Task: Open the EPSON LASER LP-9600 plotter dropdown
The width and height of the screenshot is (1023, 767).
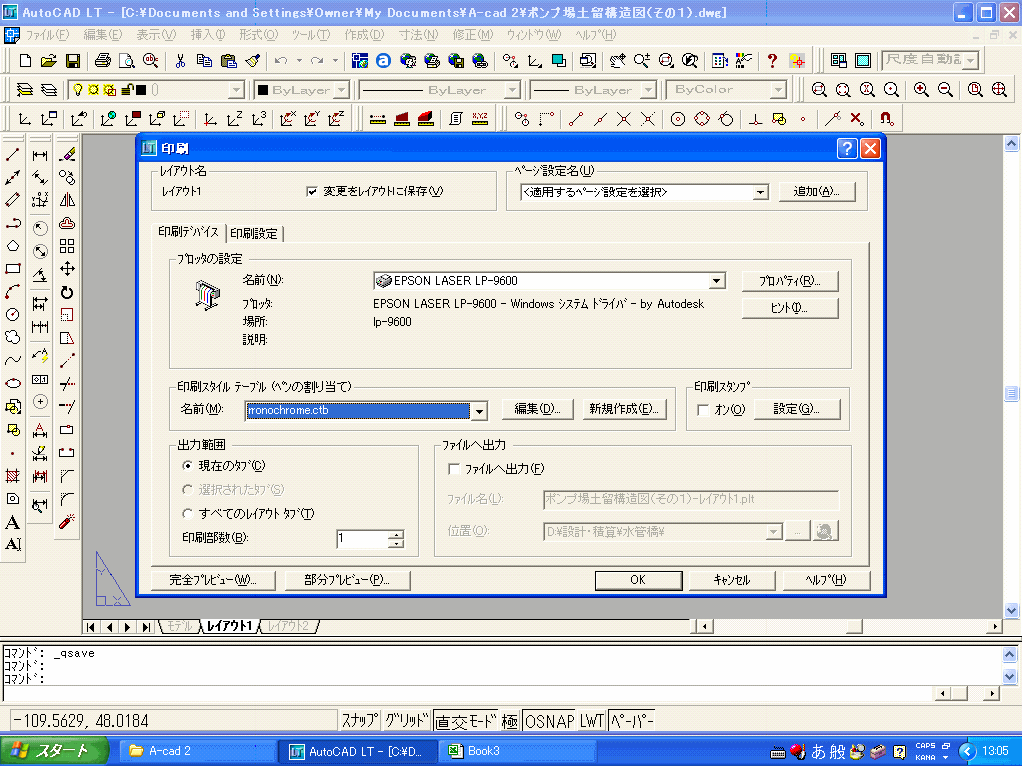Action: coord(716,281)
